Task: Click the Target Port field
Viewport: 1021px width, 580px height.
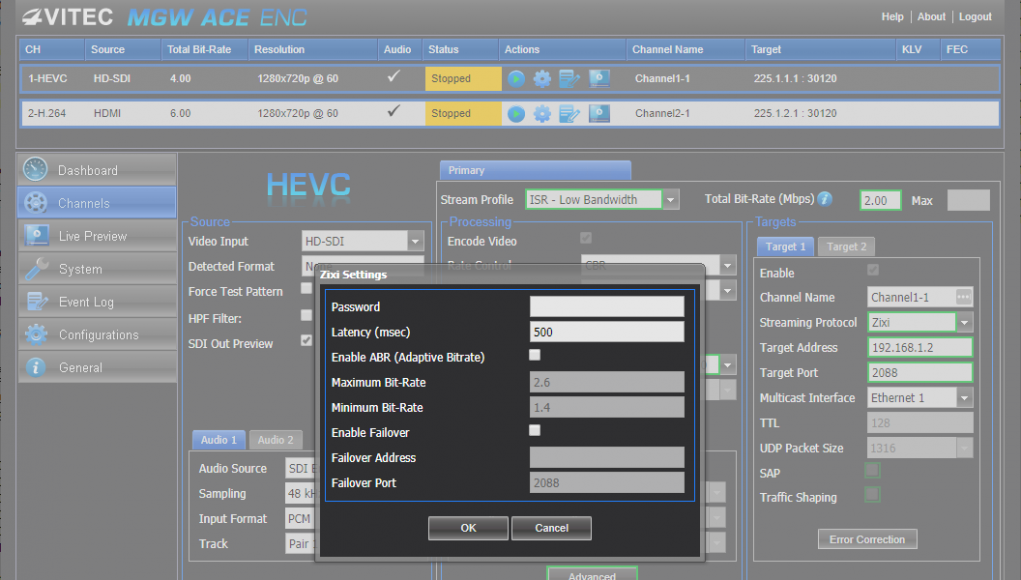Action: click(x=920, y=372)
